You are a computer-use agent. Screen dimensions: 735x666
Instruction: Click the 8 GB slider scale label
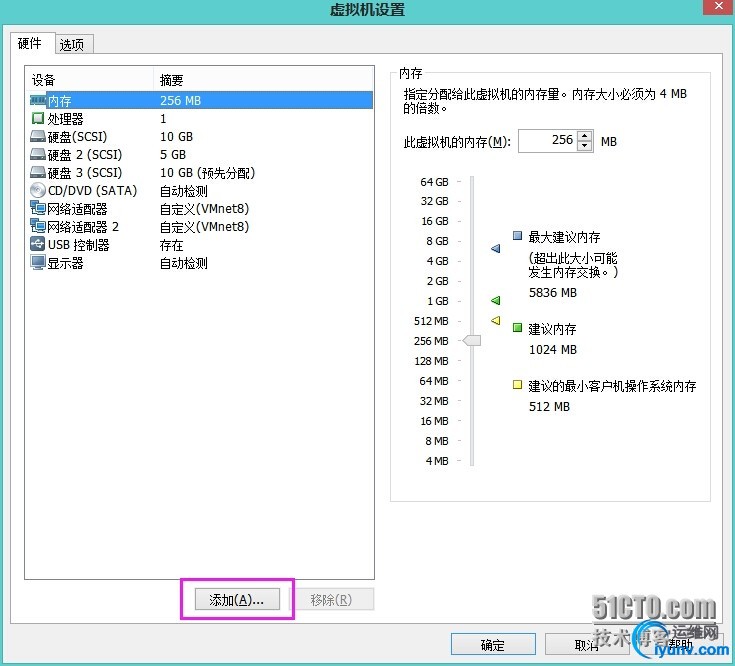click(x=437, y=240)
